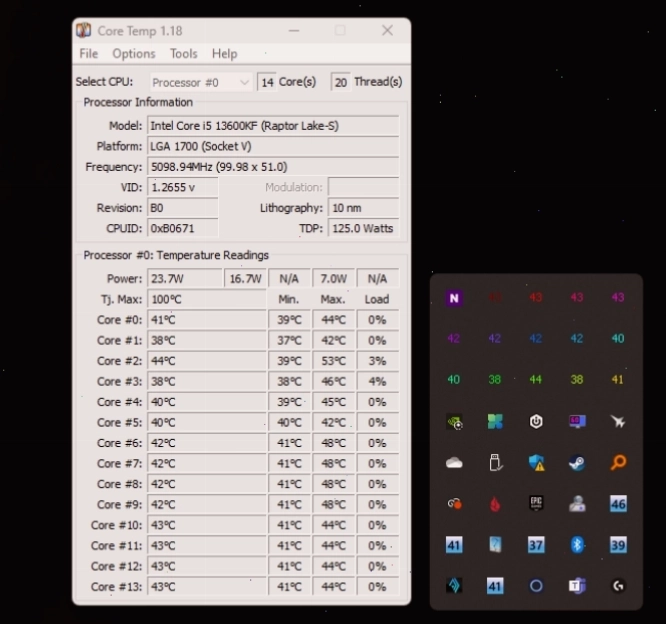666x625 pixels.
Task: Select the VID value 1.2655 v
Action: pyautogui.click(x=183, y=187)
